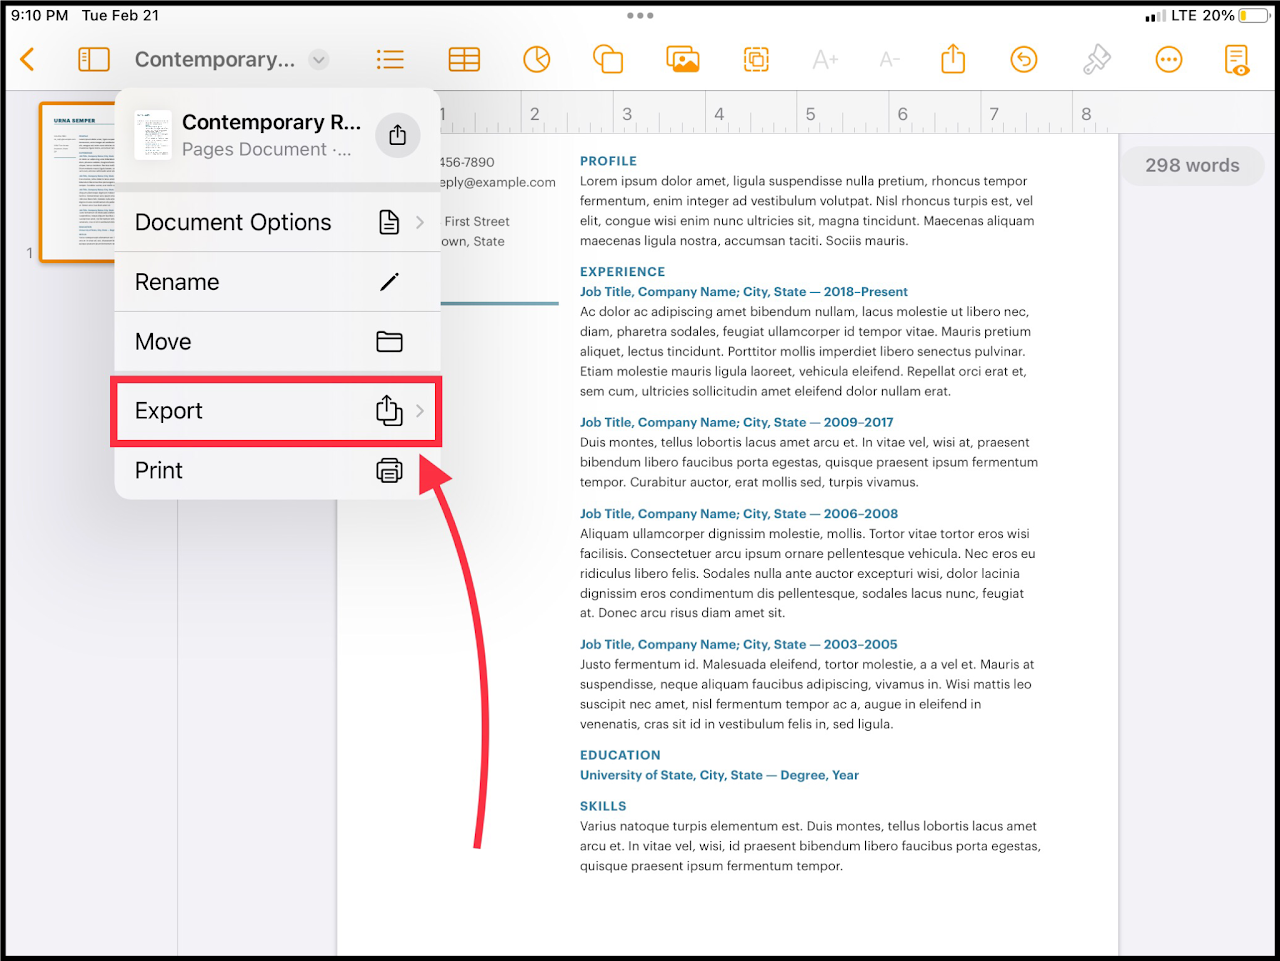Select the 2018–Present job title line
Screen dimensions: 1280x961
(744, 292)
